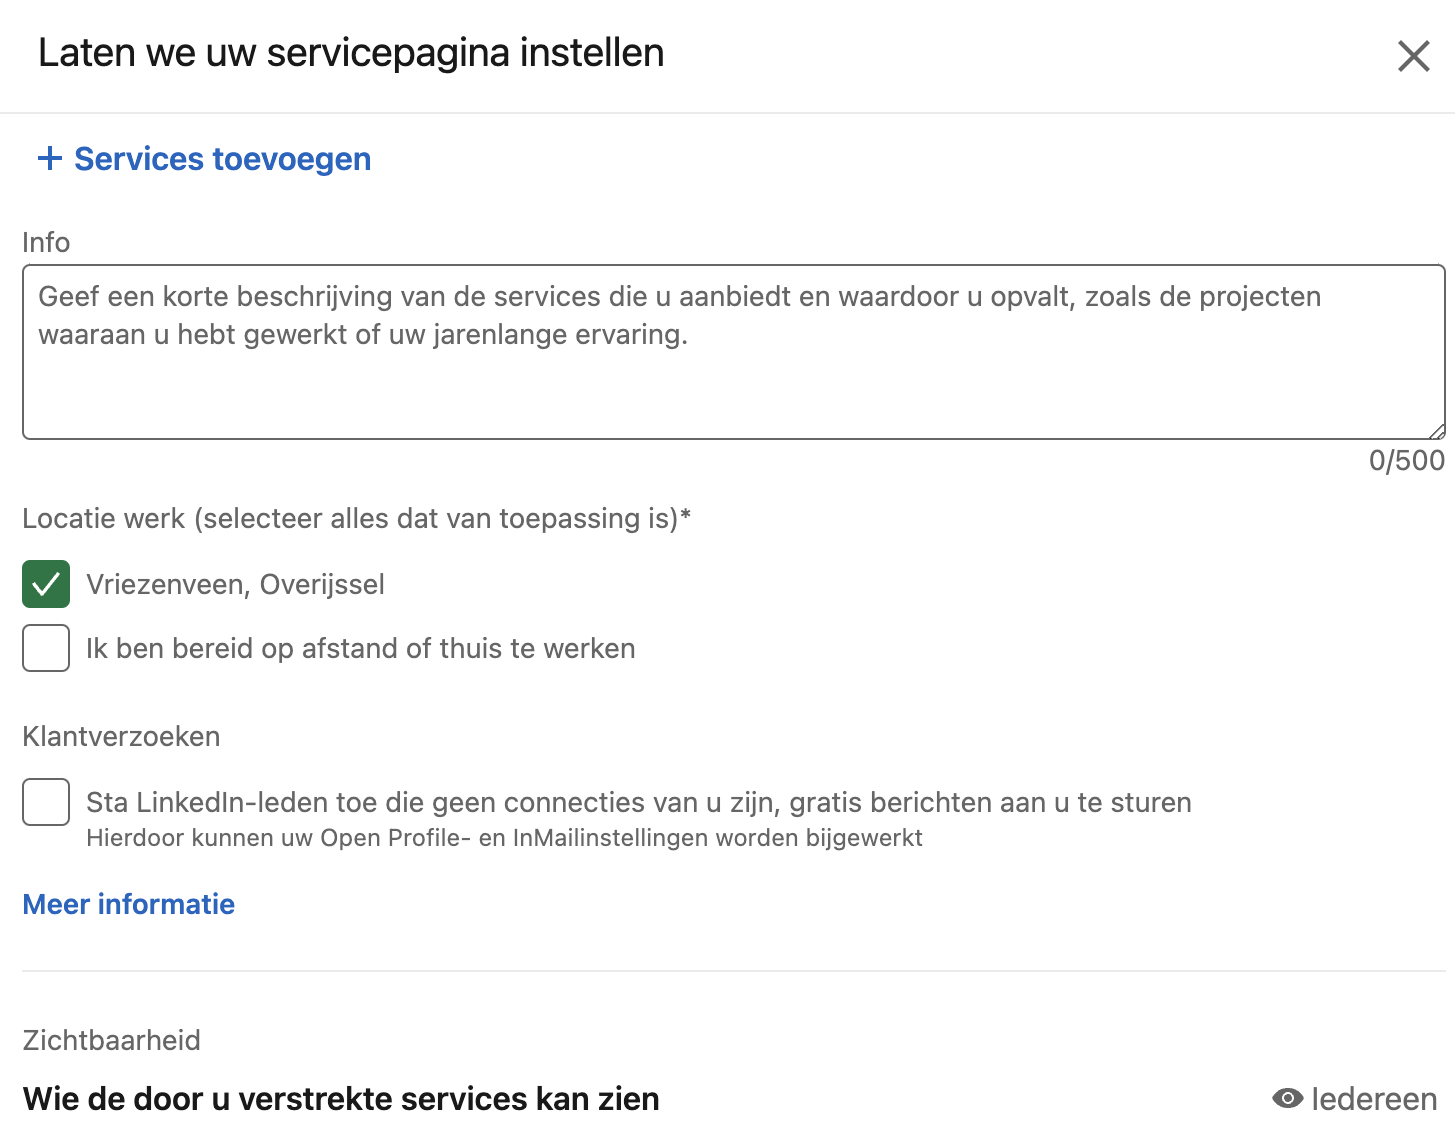Click the 0/500 character counter
The width and height of the screenshot is (1455, 1144).
click(1407, 460)
